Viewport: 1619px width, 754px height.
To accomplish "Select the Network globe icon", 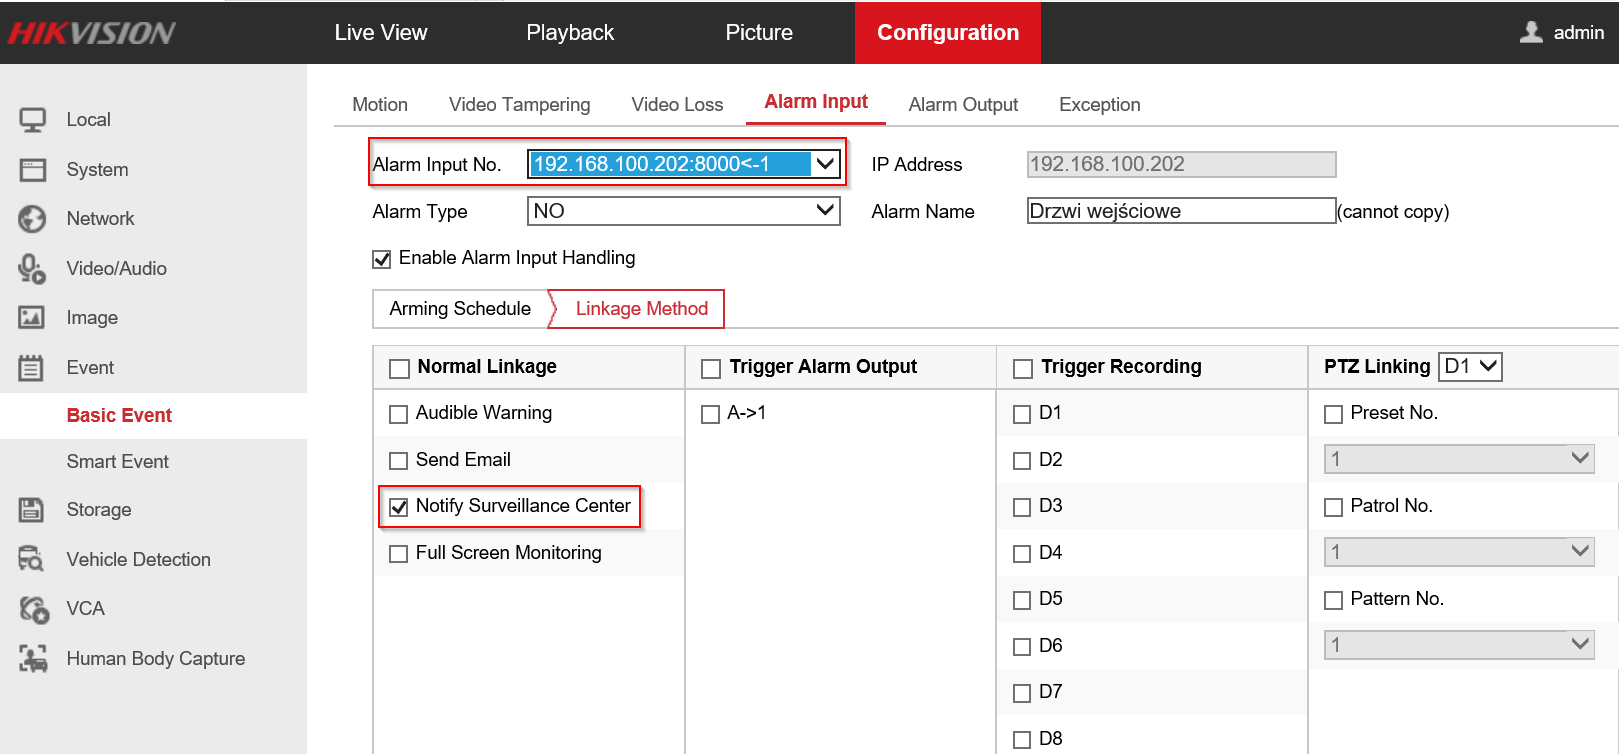I will point(32,219).
